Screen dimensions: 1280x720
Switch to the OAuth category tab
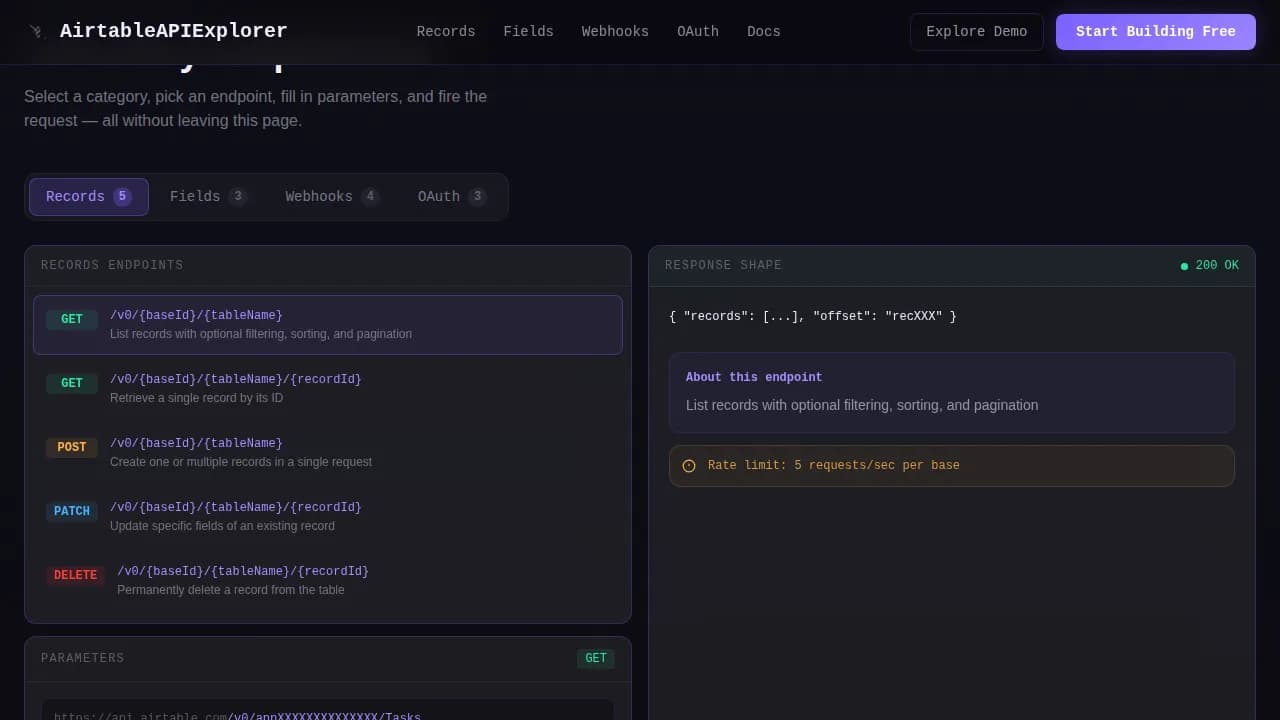(x=450, y=196)
